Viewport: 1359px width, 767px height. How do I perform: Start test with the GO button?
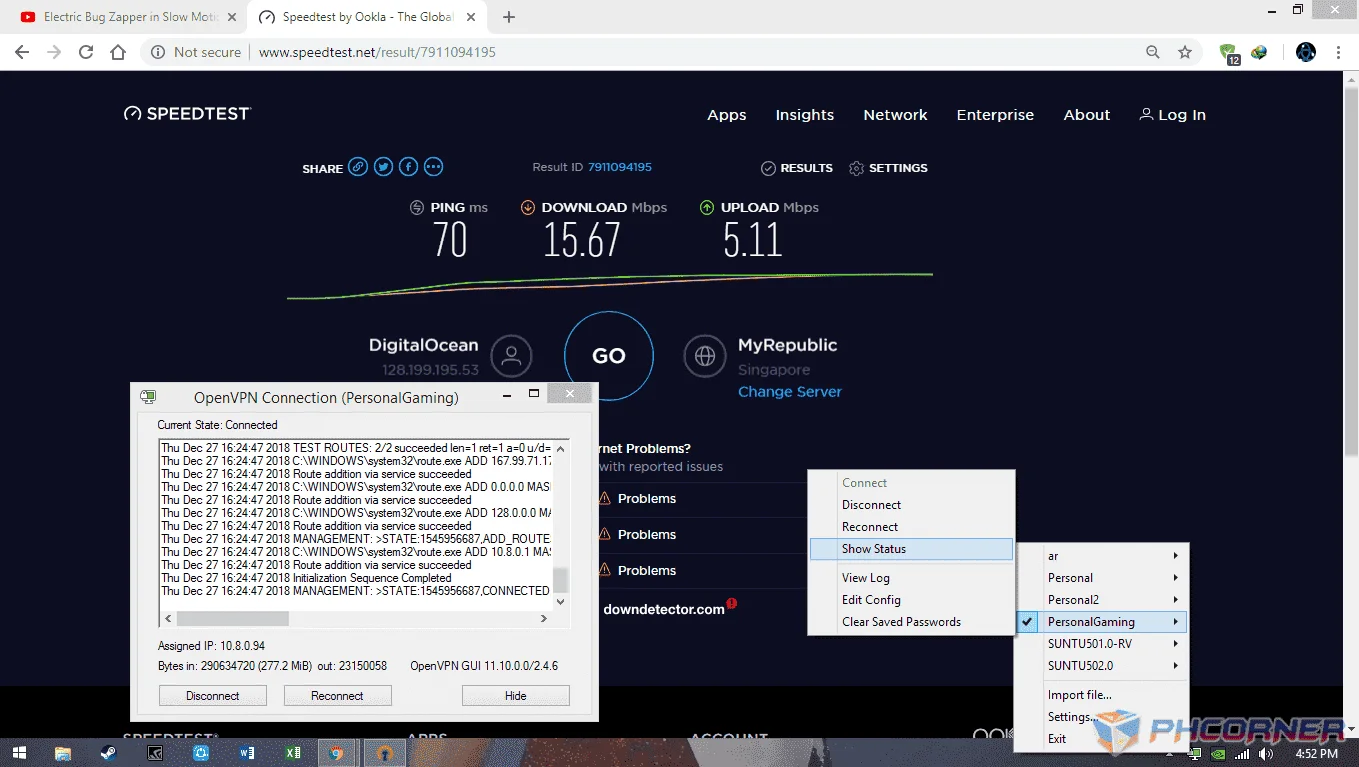[x=609, y=356]
